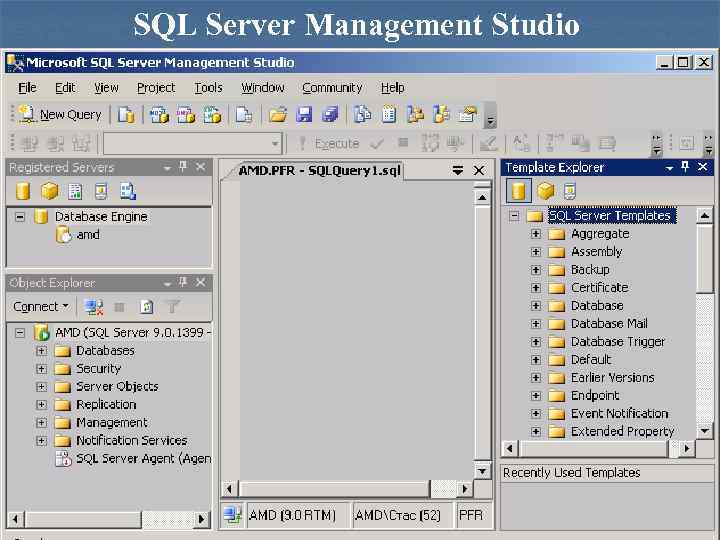Click the Analysis Services XMLA Query icon
The height and width of the screenshot is (540, 720).
212,115
